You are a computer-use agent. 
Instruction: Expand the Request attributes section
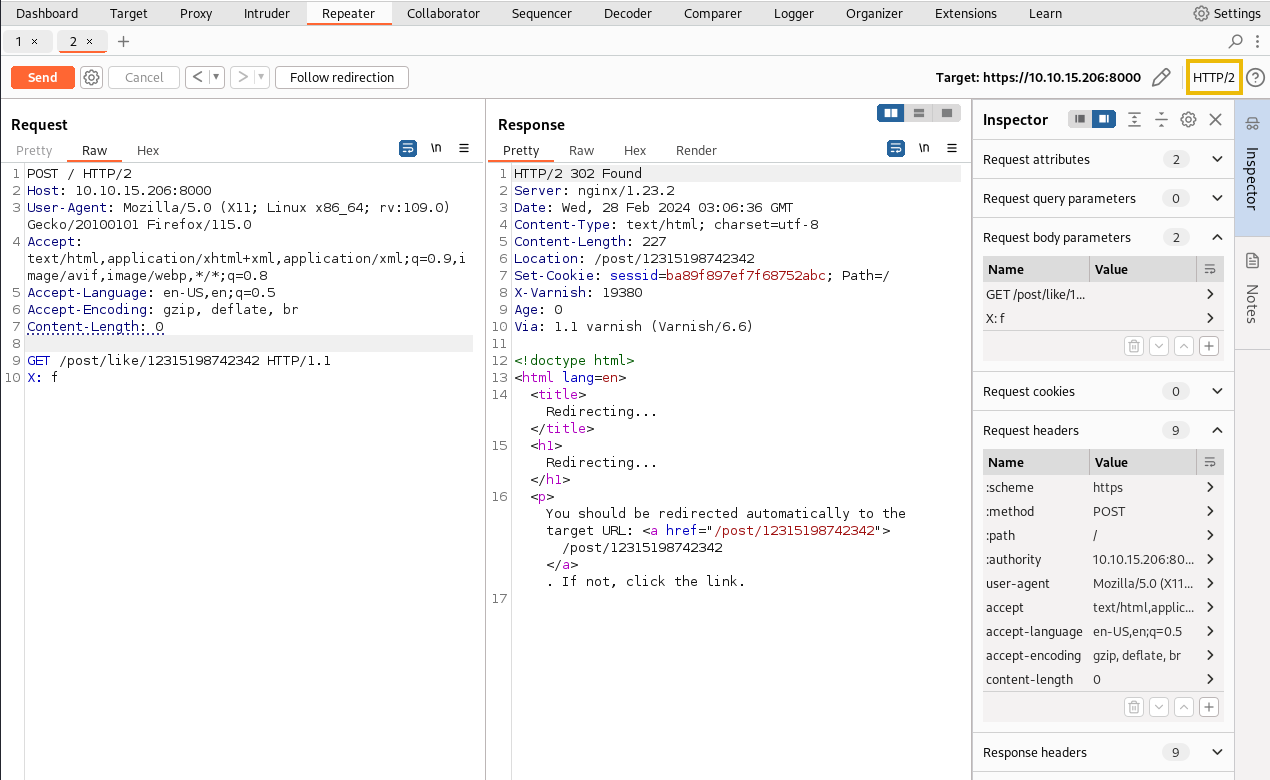tap(1217, 159)
